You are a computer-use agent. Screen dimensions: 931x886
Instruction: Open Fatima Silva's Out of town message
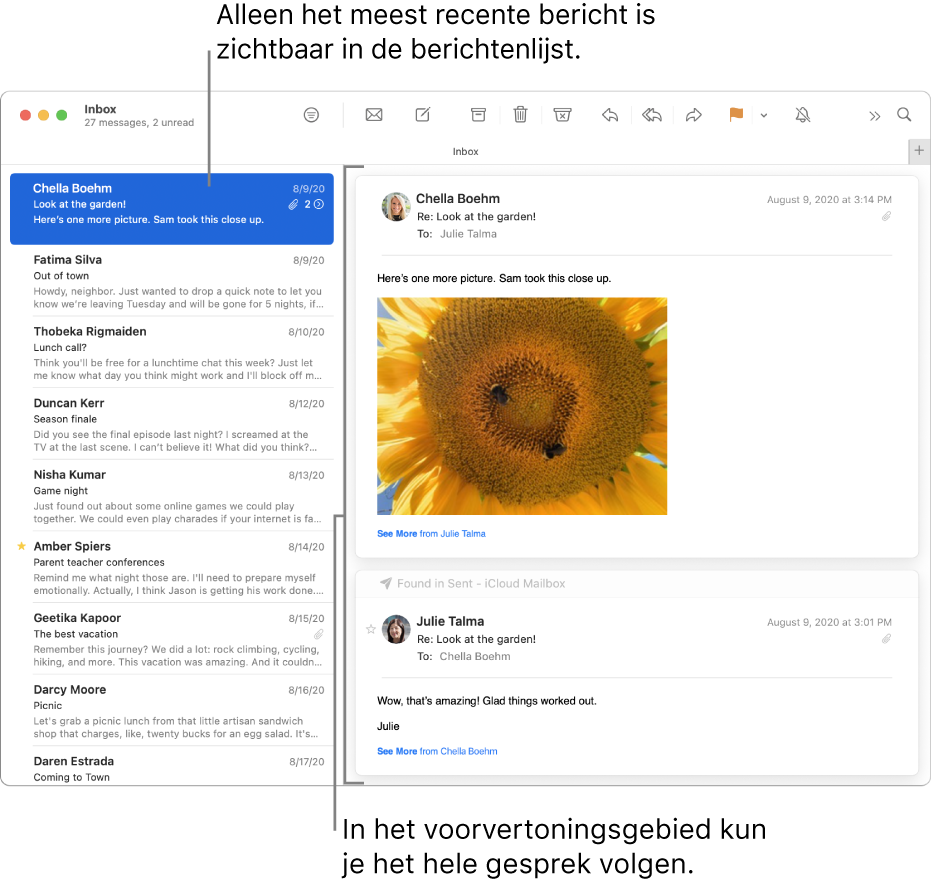tap(178, 281)
